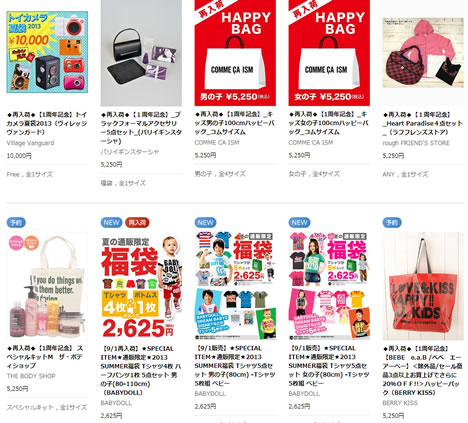This screenshot has height=423, width=468.
Task: Click the red 再入荷 badge on the BABYDOLL item
Action: click(x=137, y=222)
